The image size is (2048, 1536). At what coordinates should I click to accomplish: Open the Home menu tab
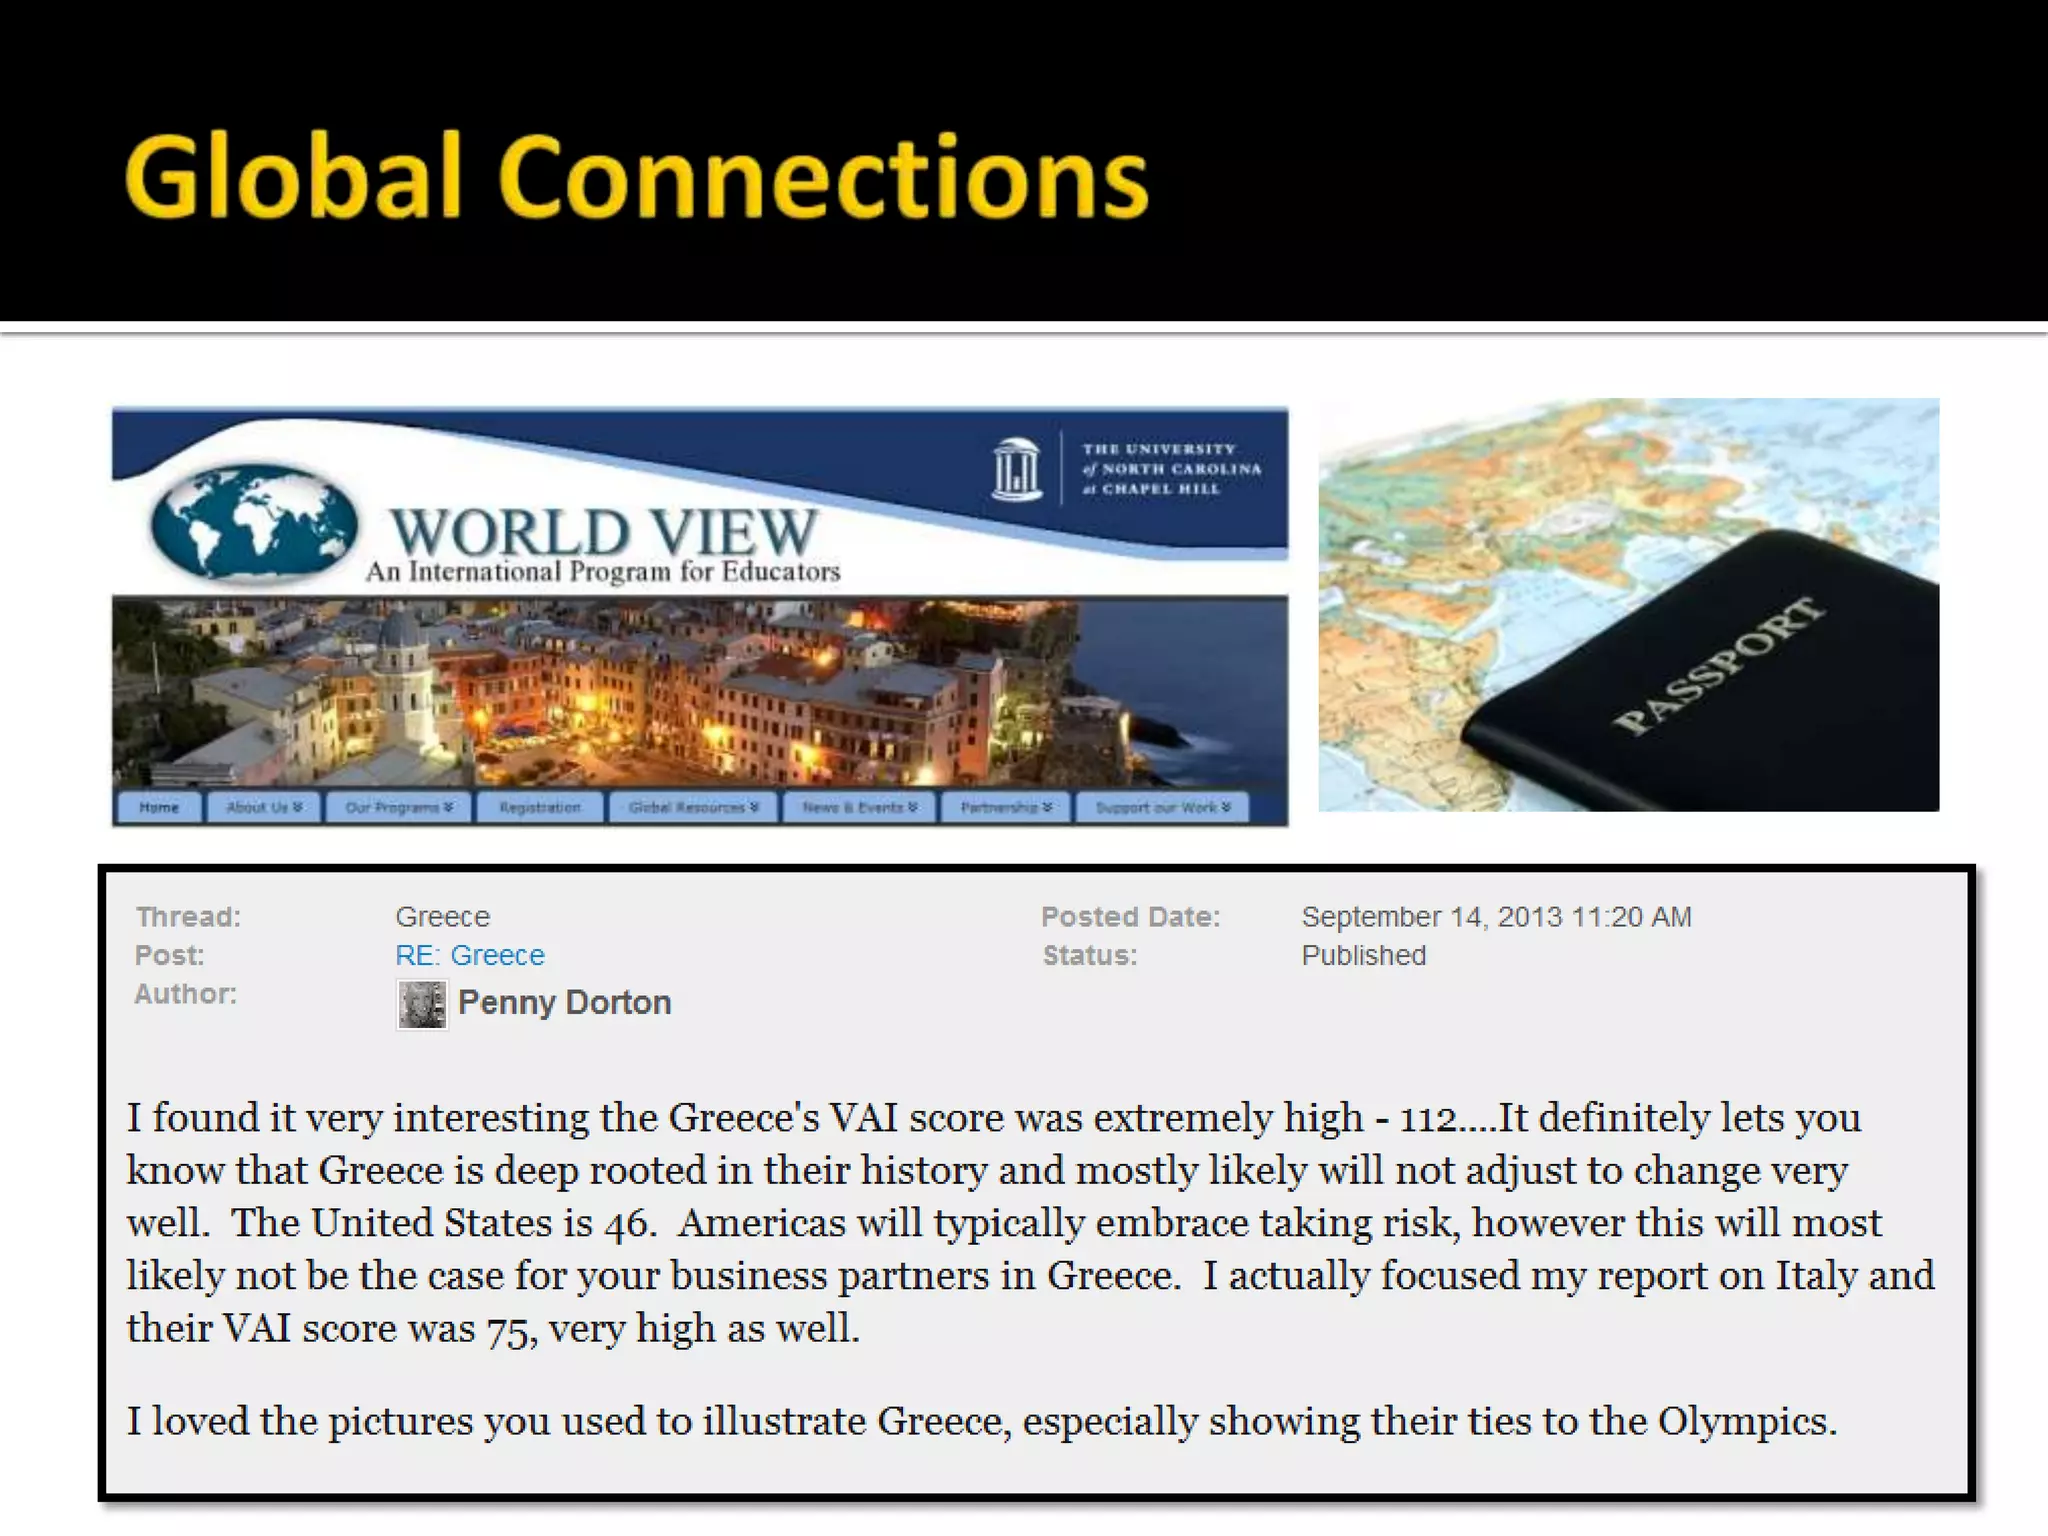[159, 807]
